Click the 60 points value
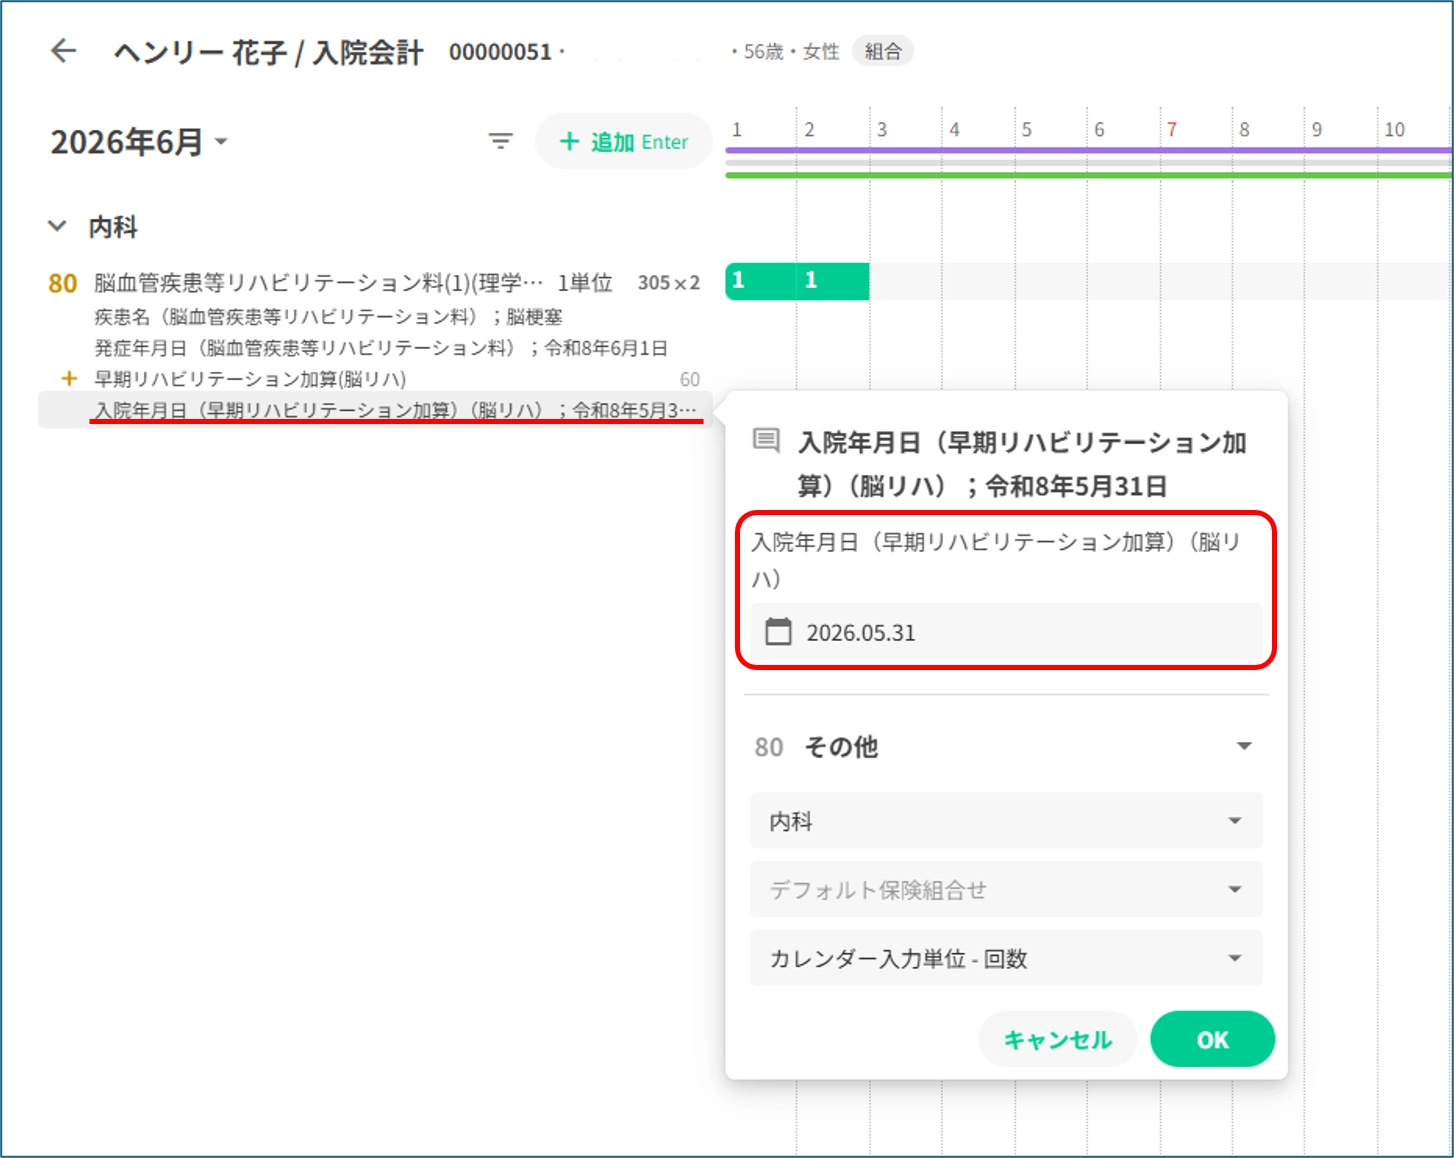 coord(690,379)
